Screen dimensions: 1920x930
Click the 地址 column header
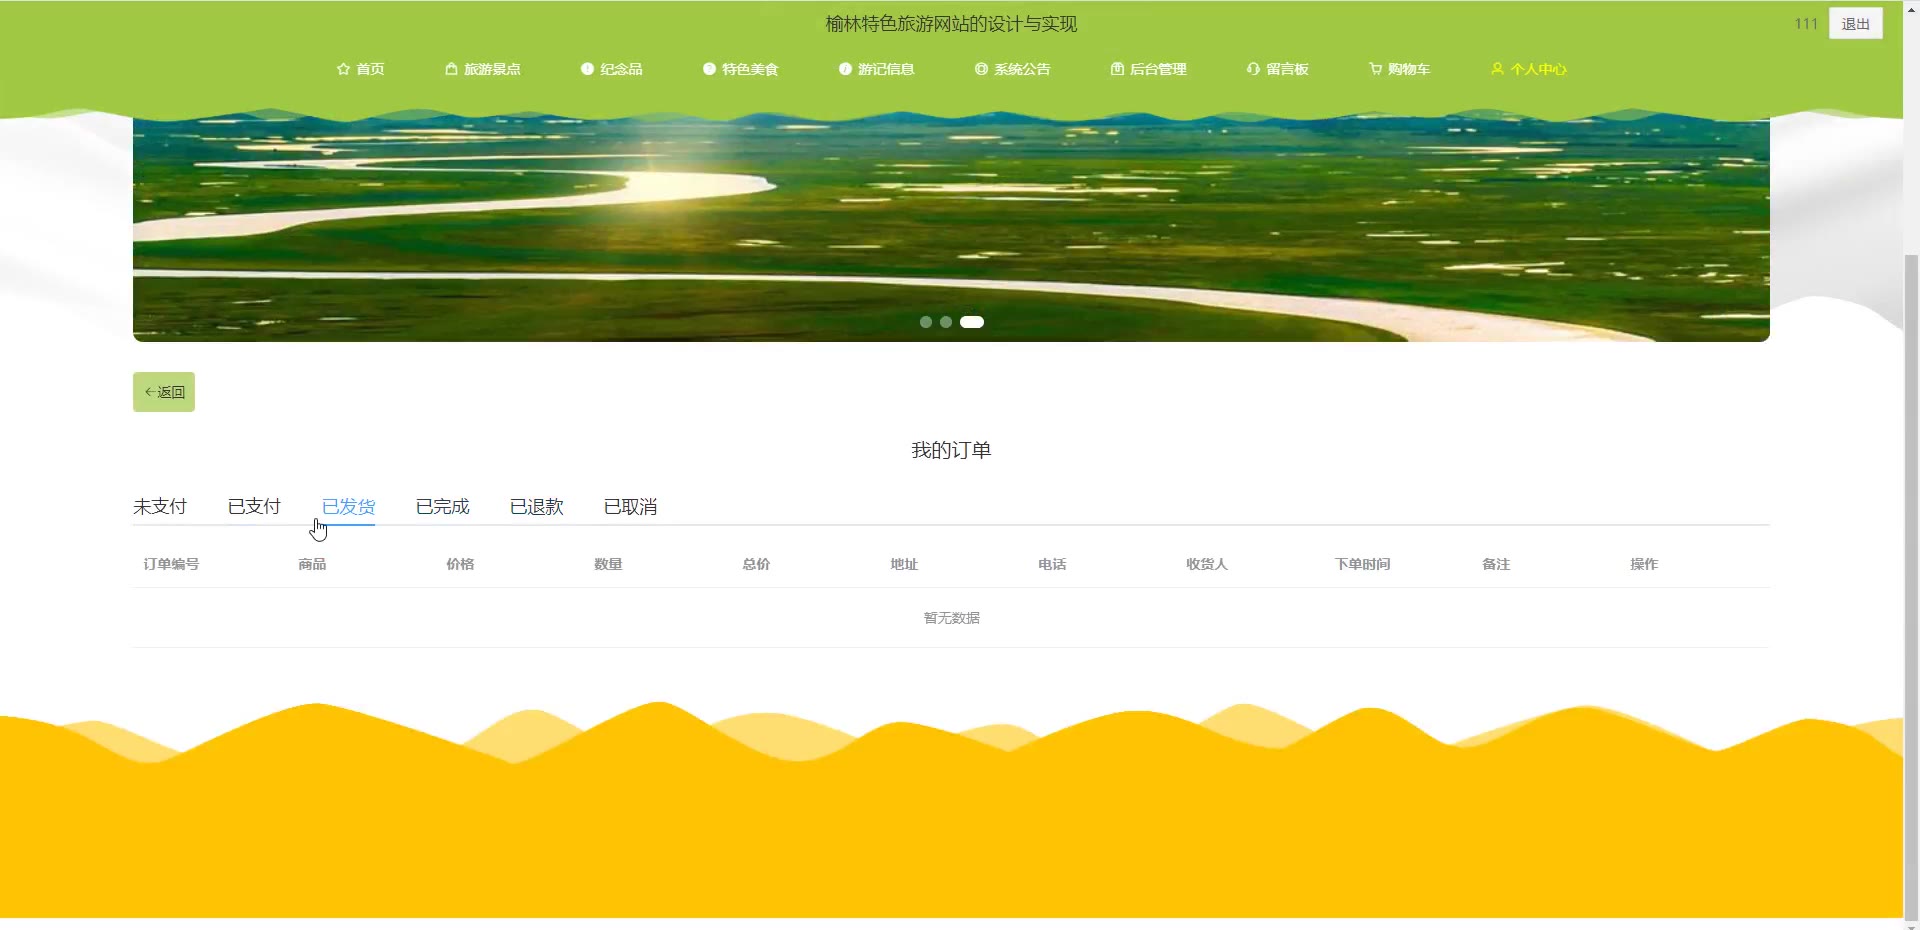(904, 564)
